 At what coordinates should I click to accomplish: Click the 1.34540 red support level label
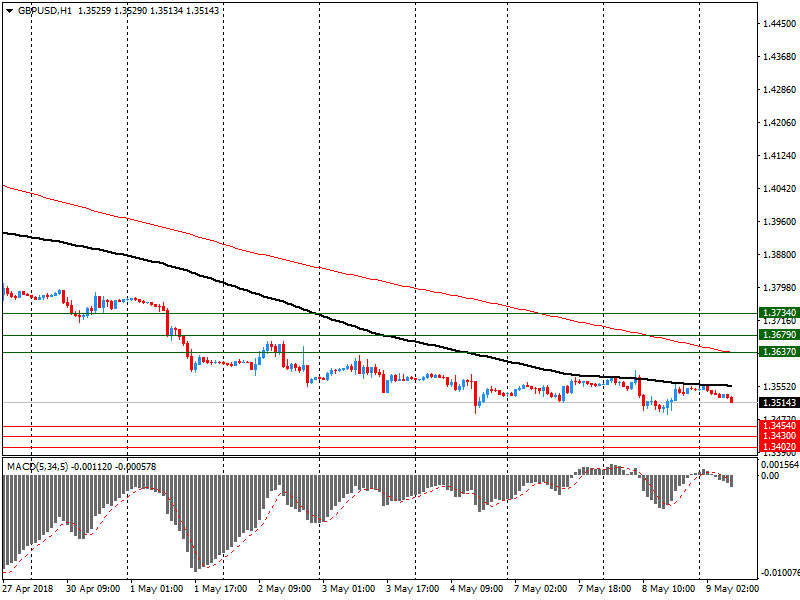(779, 426)
